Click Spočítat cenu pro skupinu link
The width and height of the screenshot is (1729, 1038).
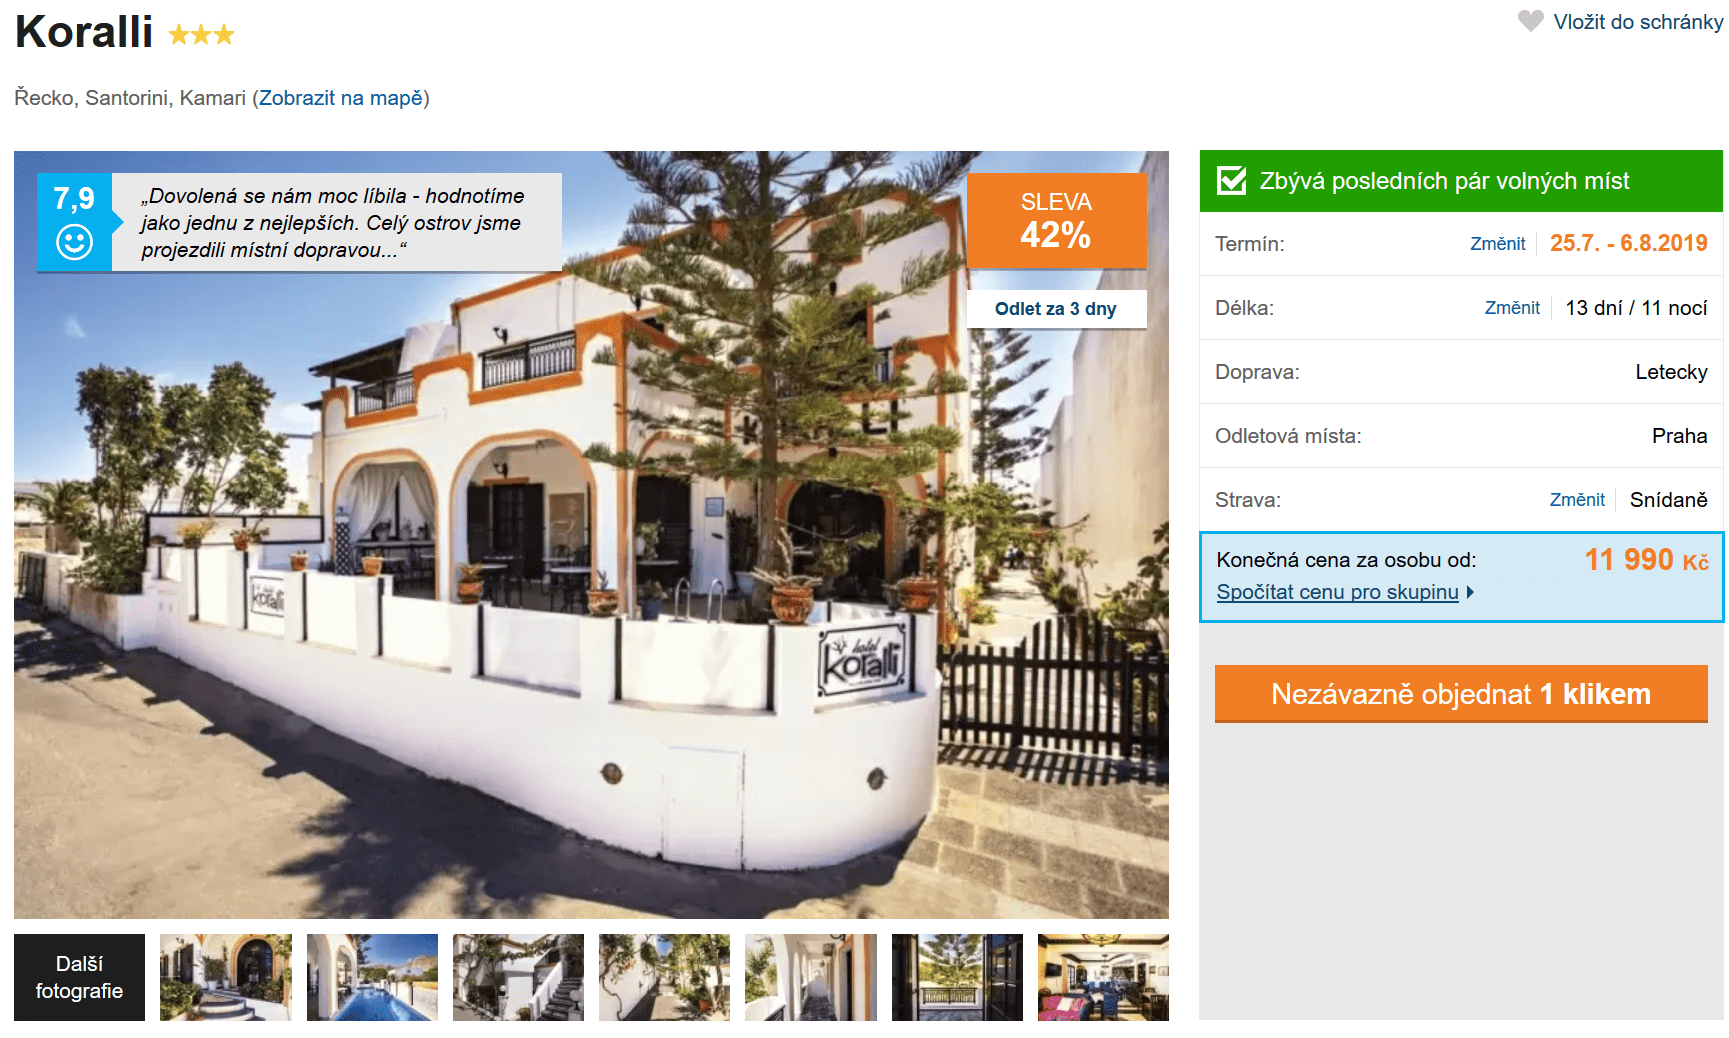[1337, 592]
